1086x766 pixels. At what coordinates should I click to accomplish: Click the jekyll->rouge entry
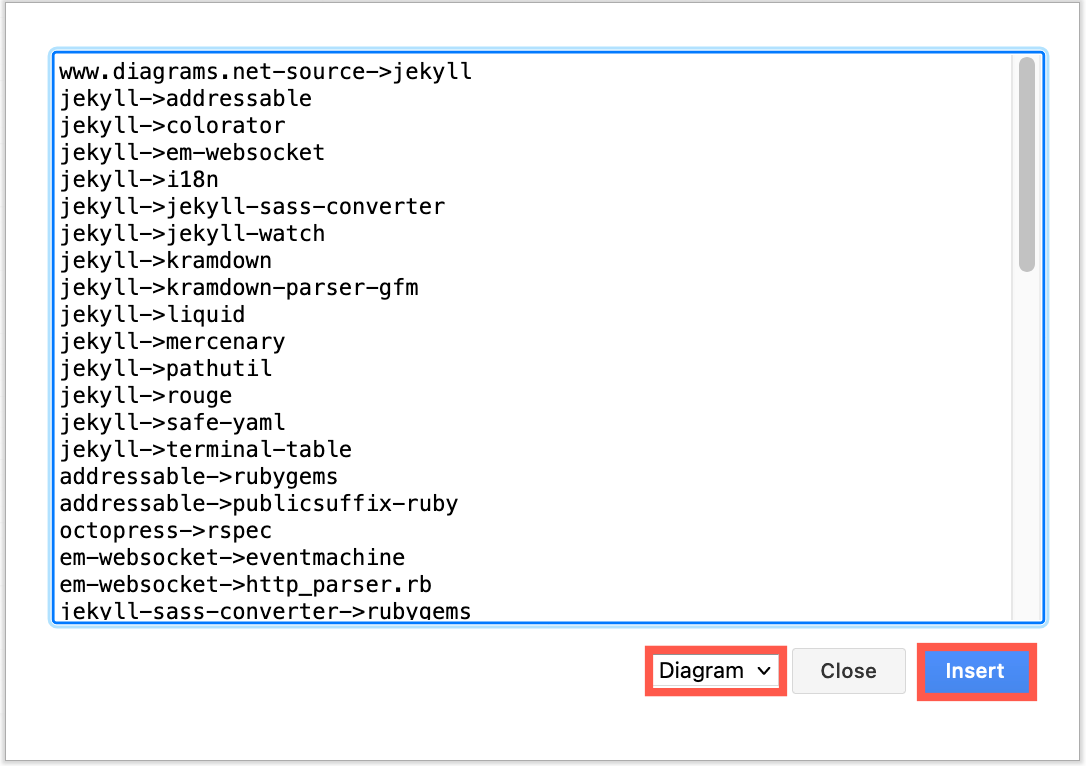click(x=145, y=395)
